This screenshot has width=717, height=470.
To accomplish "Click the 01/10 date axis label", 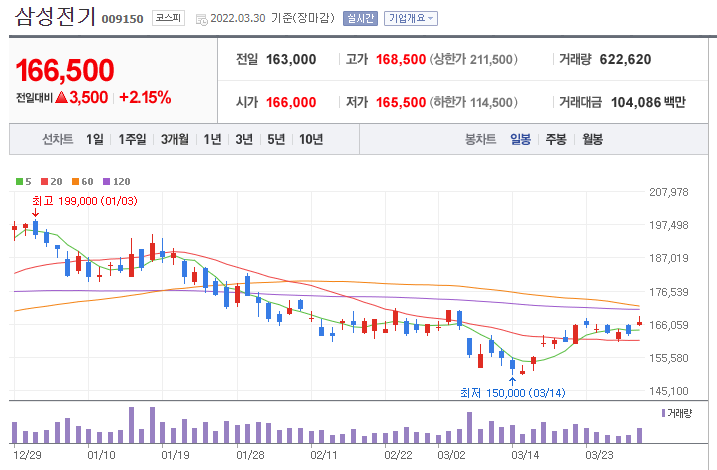I will [101, 455].
